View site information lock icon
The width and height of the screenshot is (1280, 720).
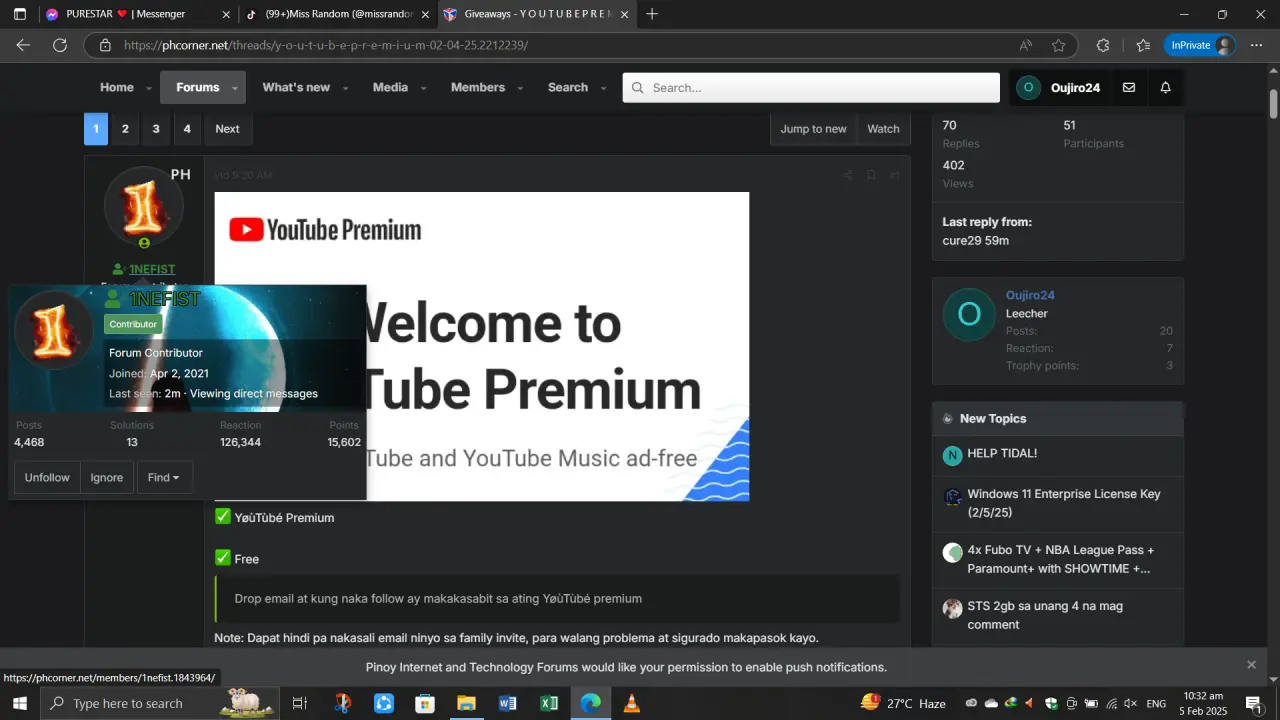104,45
